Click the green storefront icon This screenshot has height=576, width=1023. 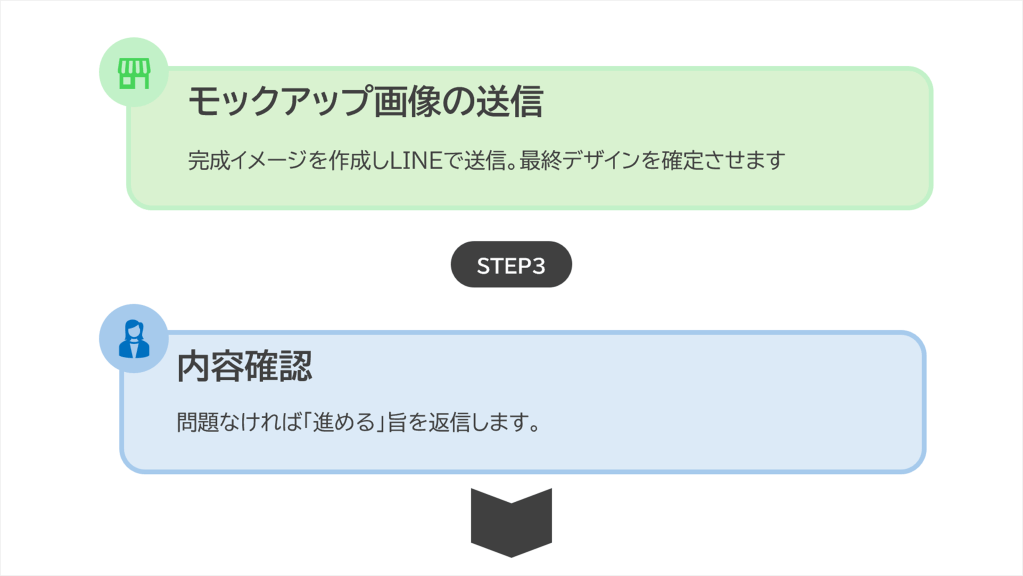click(x=133, y=73)
